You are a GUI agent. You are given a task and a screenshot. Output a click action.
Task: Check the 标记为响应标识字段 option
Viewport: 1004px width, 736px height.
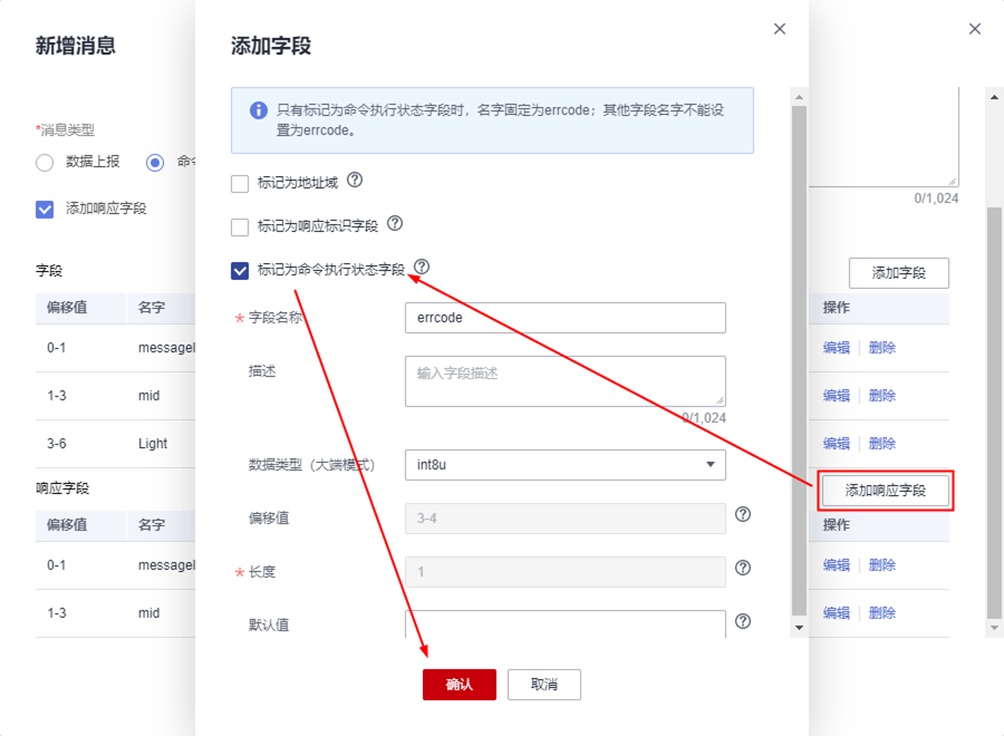coord(240,227)
